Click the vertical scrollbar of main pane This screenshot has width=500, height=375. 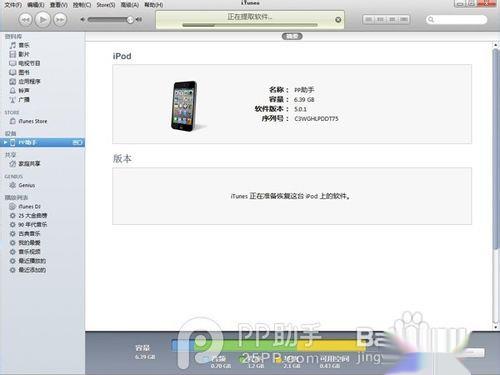[x=496, y=148]
